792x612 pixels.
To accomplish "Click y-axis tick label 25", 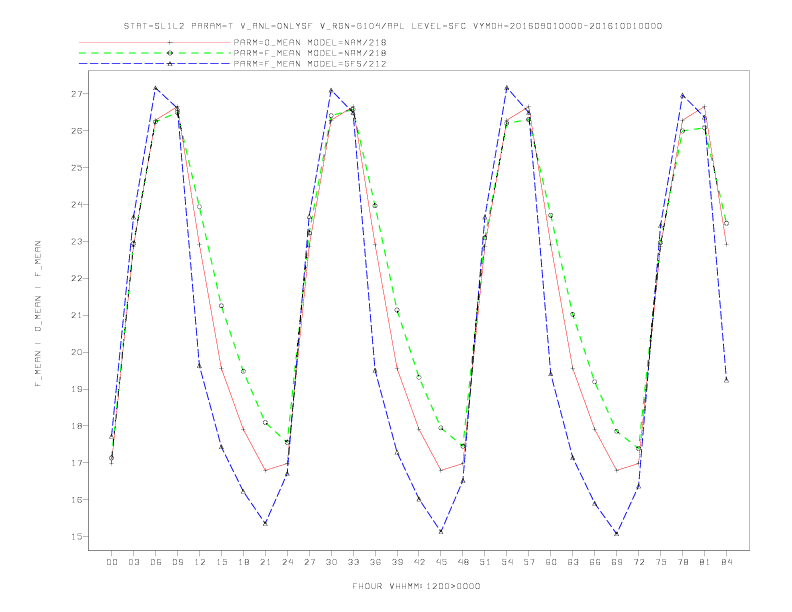I will [x=76, y=168].
